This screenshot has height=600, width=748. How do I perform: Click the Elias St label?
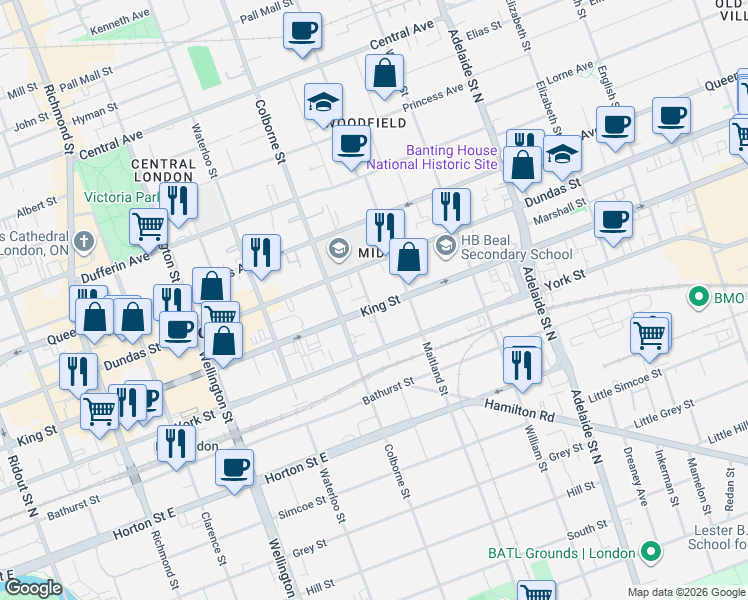pyautogui.click(x=484, y=30)
